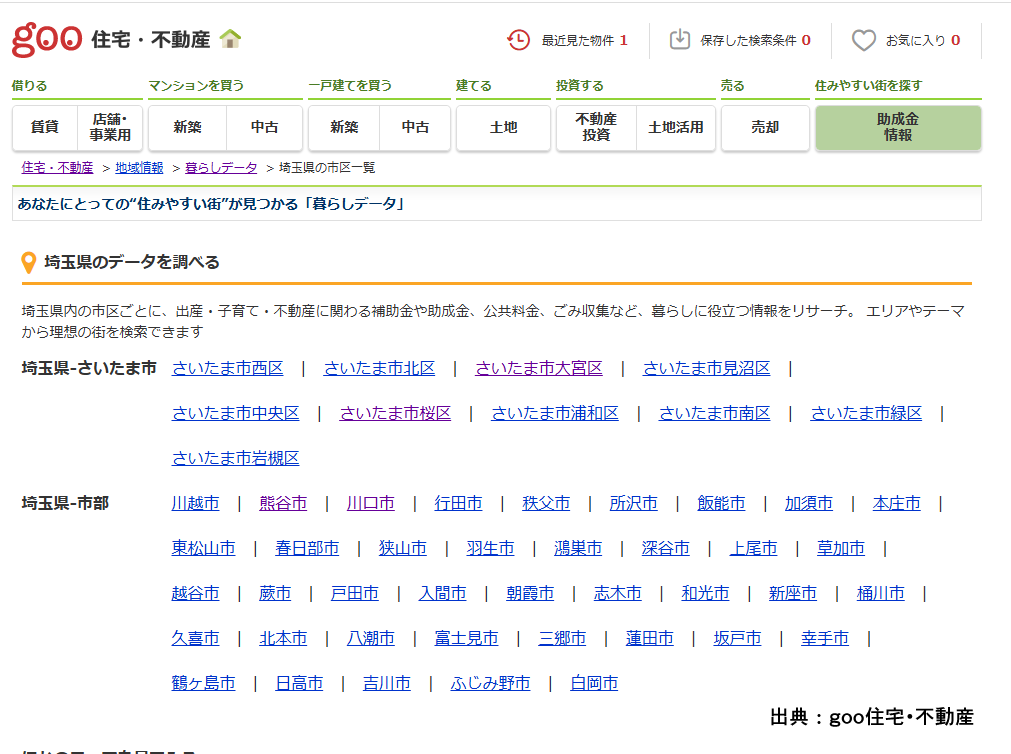Click the 川越市 city link
1011x754 pixels.
pos(196,504)
